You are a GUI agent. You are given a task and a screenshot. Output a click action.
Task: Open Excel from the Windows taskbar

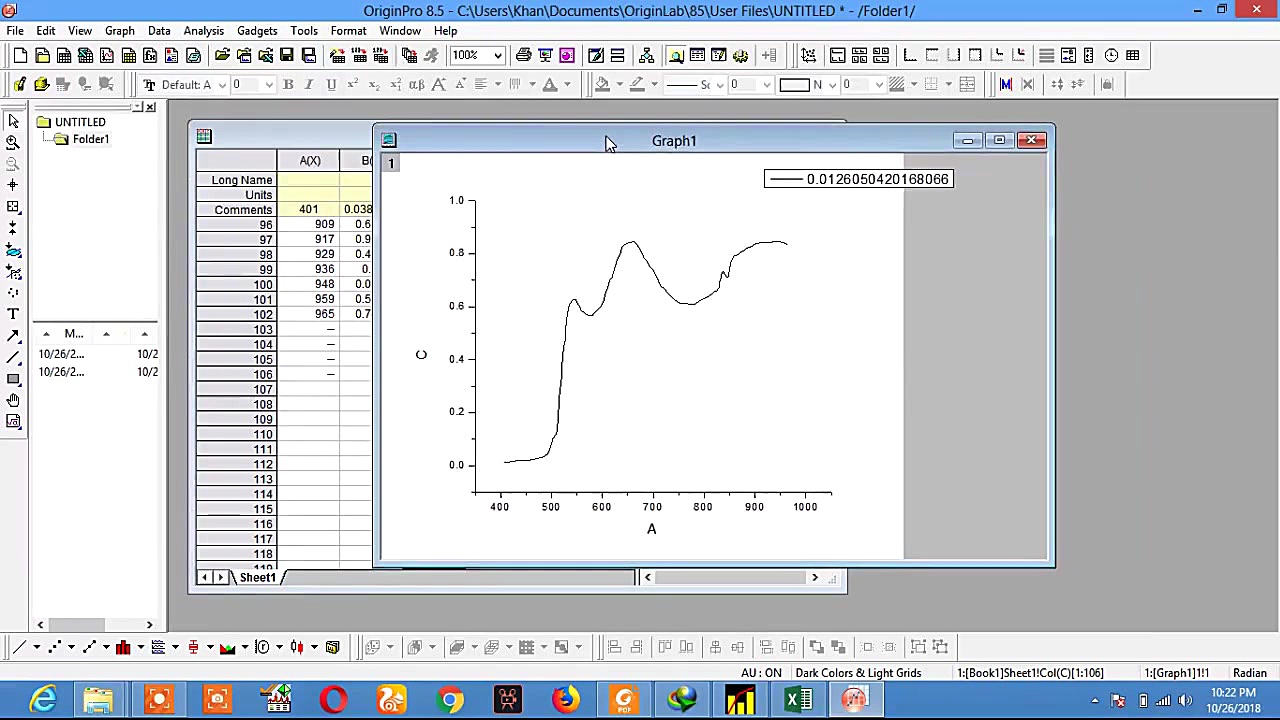click(797, 700)
